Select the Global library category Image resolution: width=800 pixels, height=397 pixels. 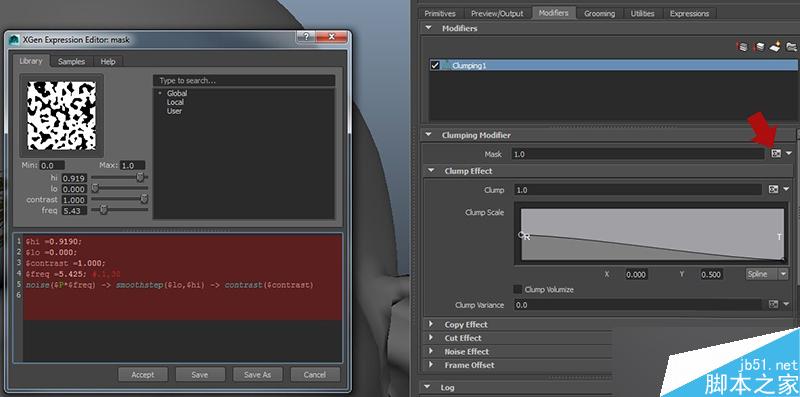[x=177, y=93]
